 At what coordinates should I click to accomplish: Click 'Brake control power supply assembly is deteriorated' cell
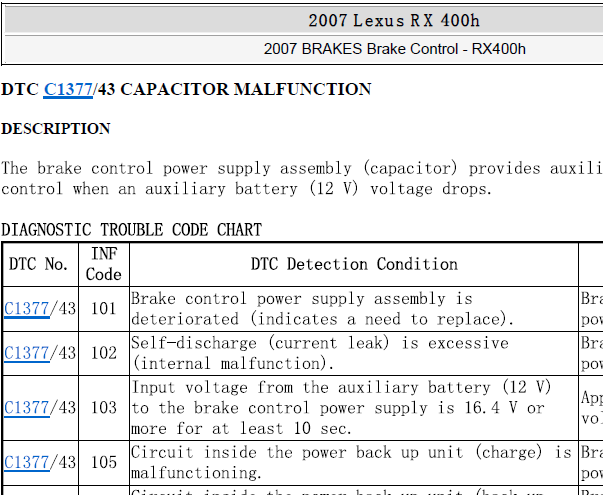click(354, 309)
